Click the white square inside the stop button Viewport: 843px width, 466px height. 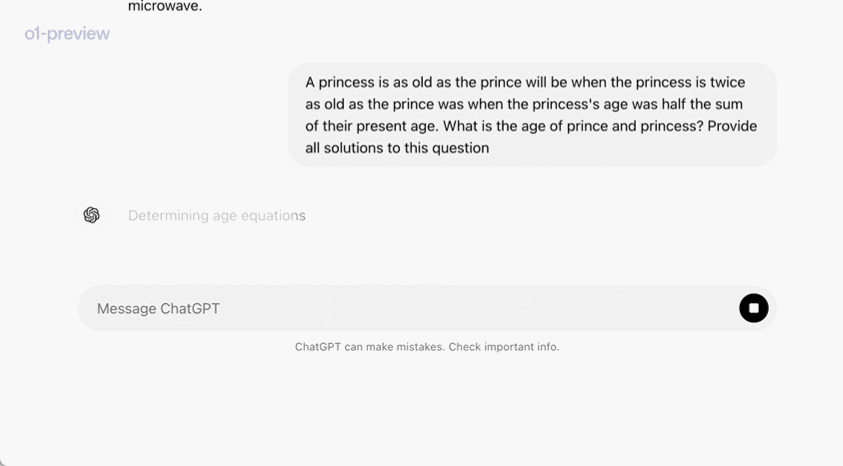click(x=754, y=308)
